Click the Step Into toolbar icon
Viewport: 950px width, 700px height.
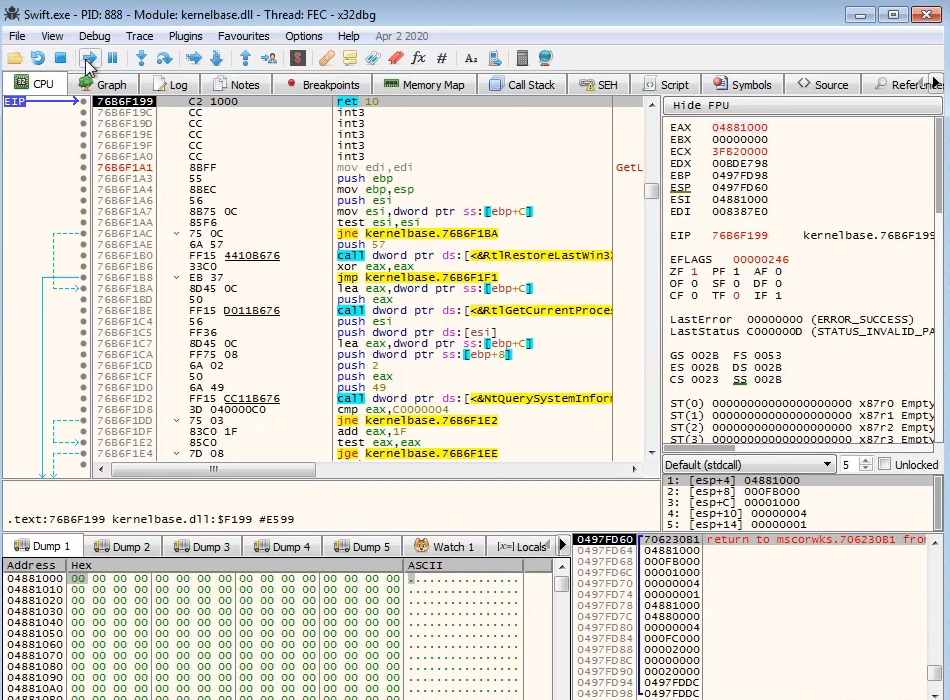pyautogui.click(x=141, y=58)
